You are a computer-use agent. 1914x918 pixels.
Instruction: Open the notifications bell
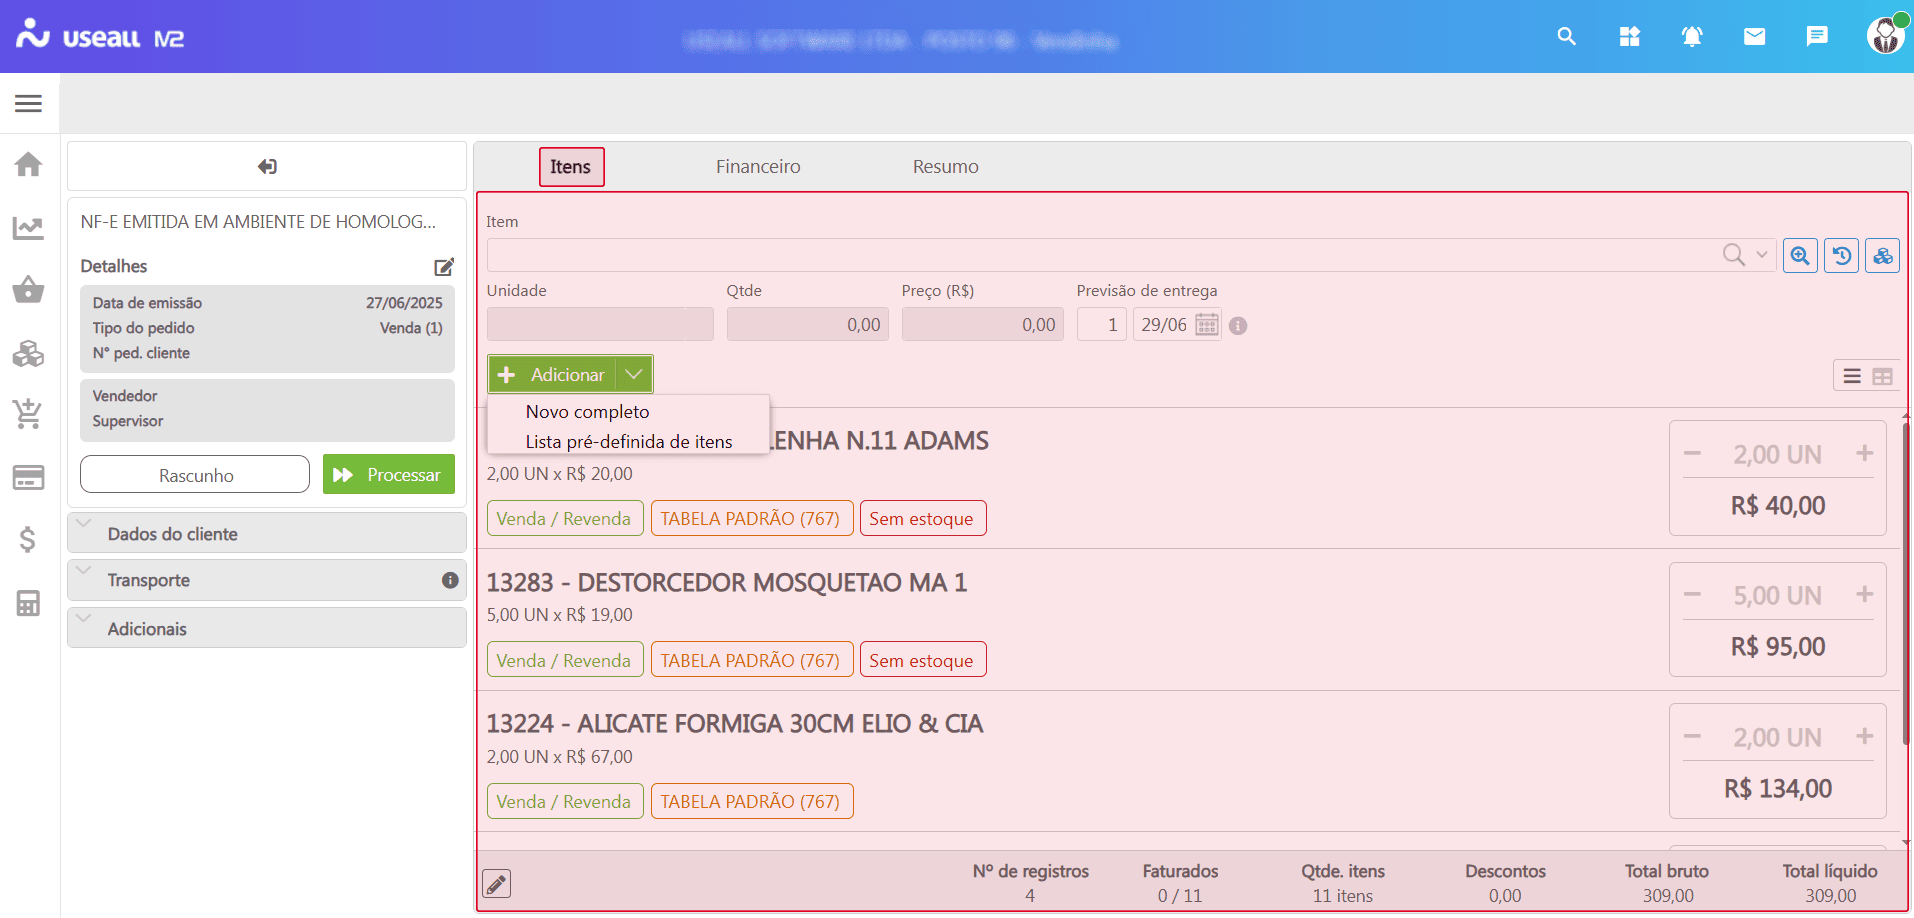[1691, 37]
